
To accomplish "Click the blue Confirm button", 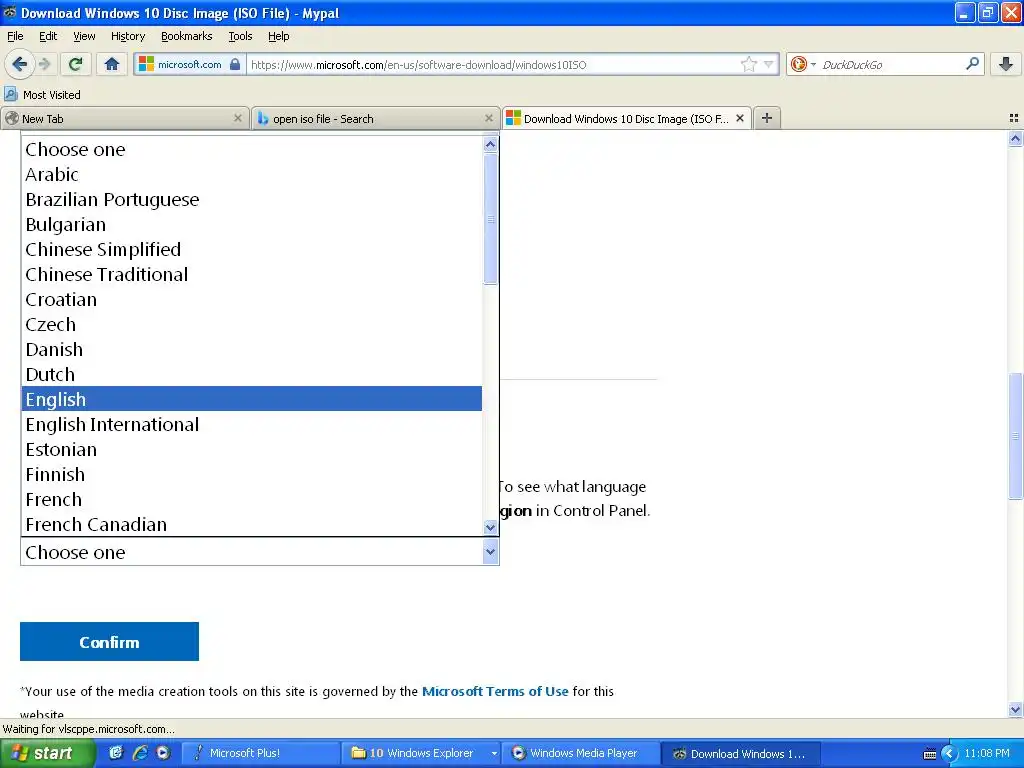I will click(x=109, y=641).
